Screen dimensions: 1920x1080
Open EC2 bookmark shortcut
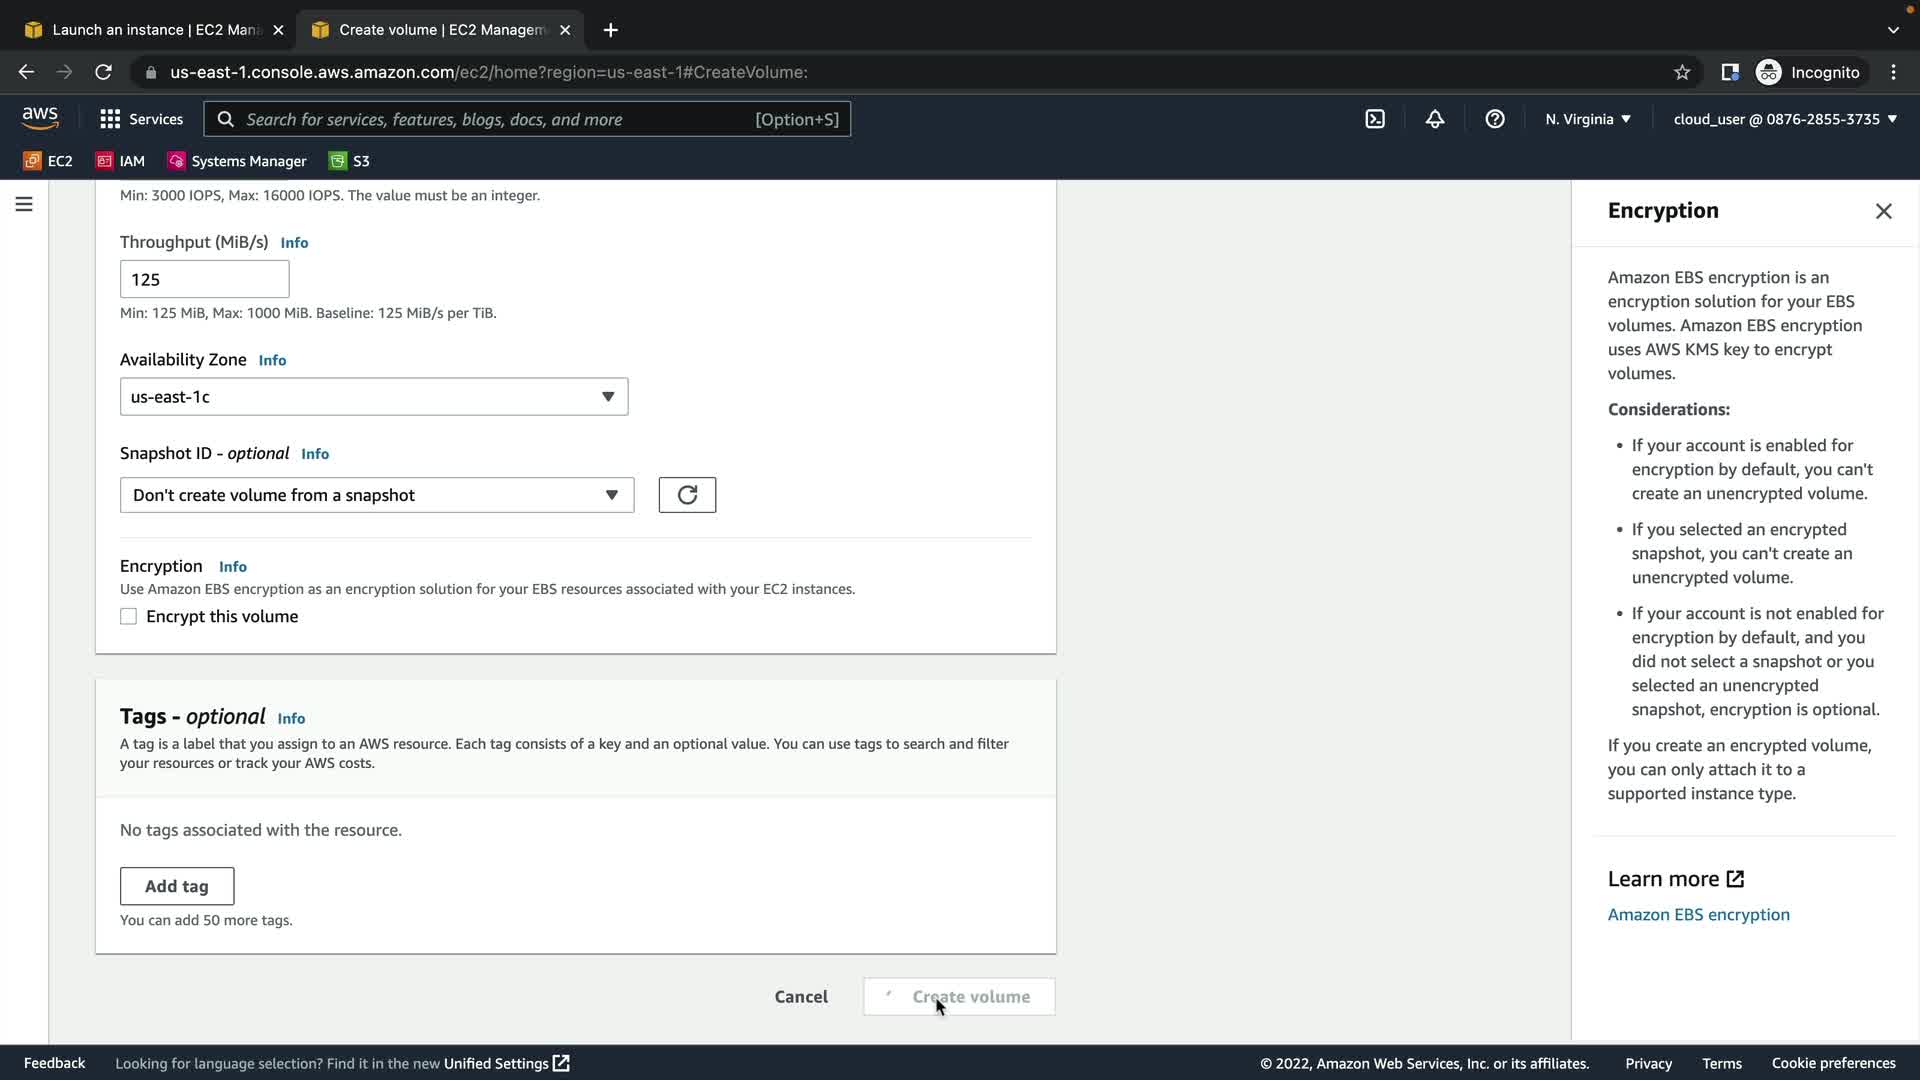click(48, 161)
